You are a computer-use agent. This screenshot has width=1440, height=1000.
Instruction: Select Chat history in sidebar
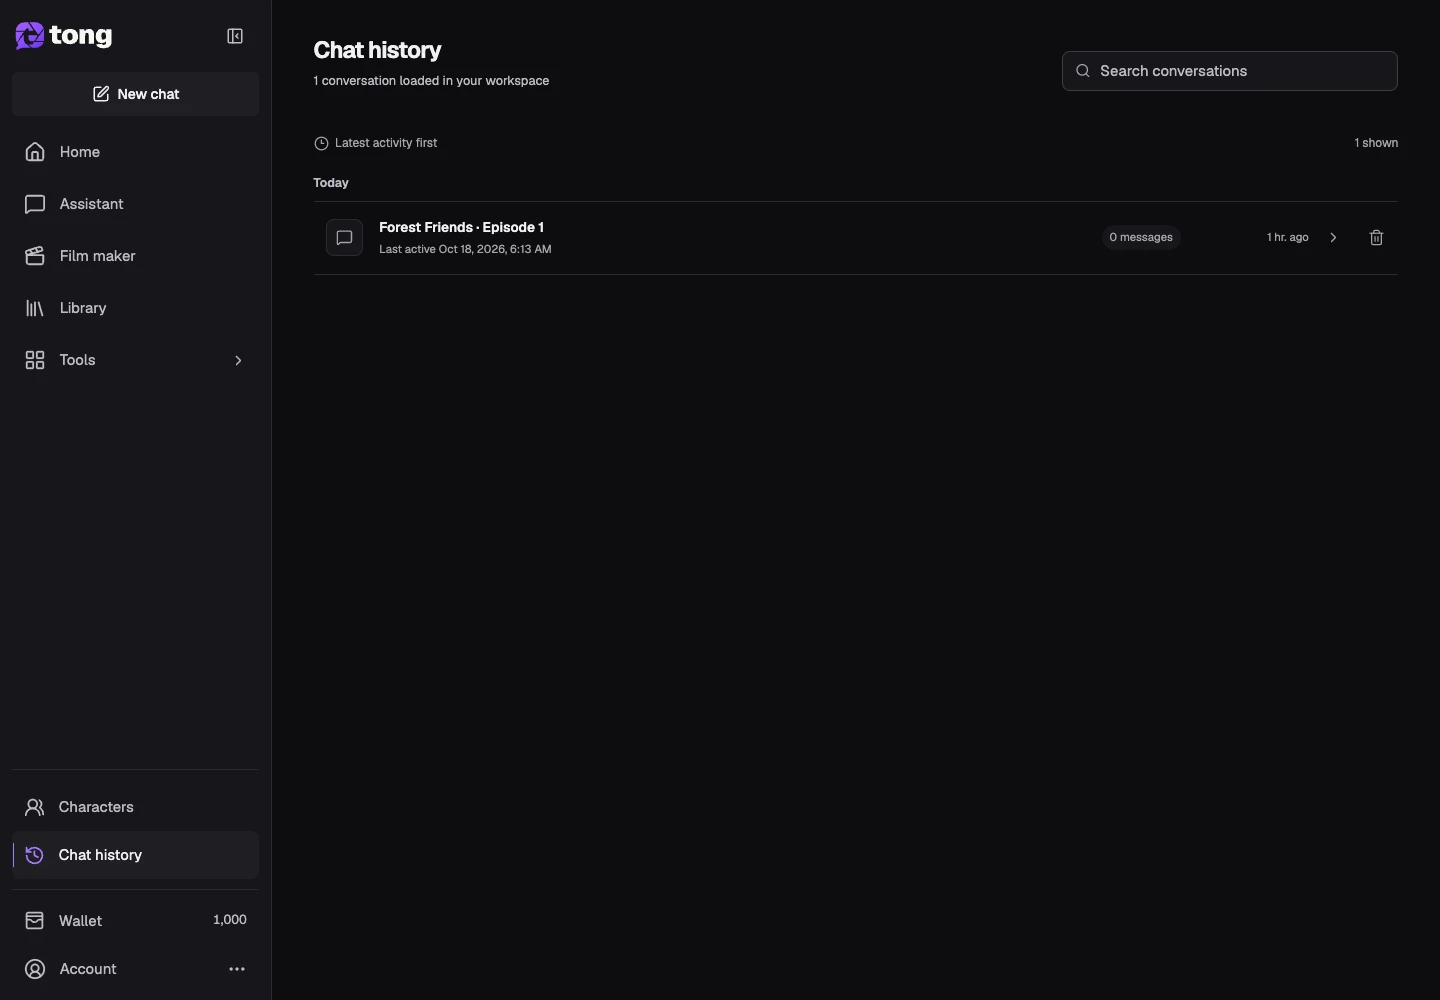(x=135, y=855)
